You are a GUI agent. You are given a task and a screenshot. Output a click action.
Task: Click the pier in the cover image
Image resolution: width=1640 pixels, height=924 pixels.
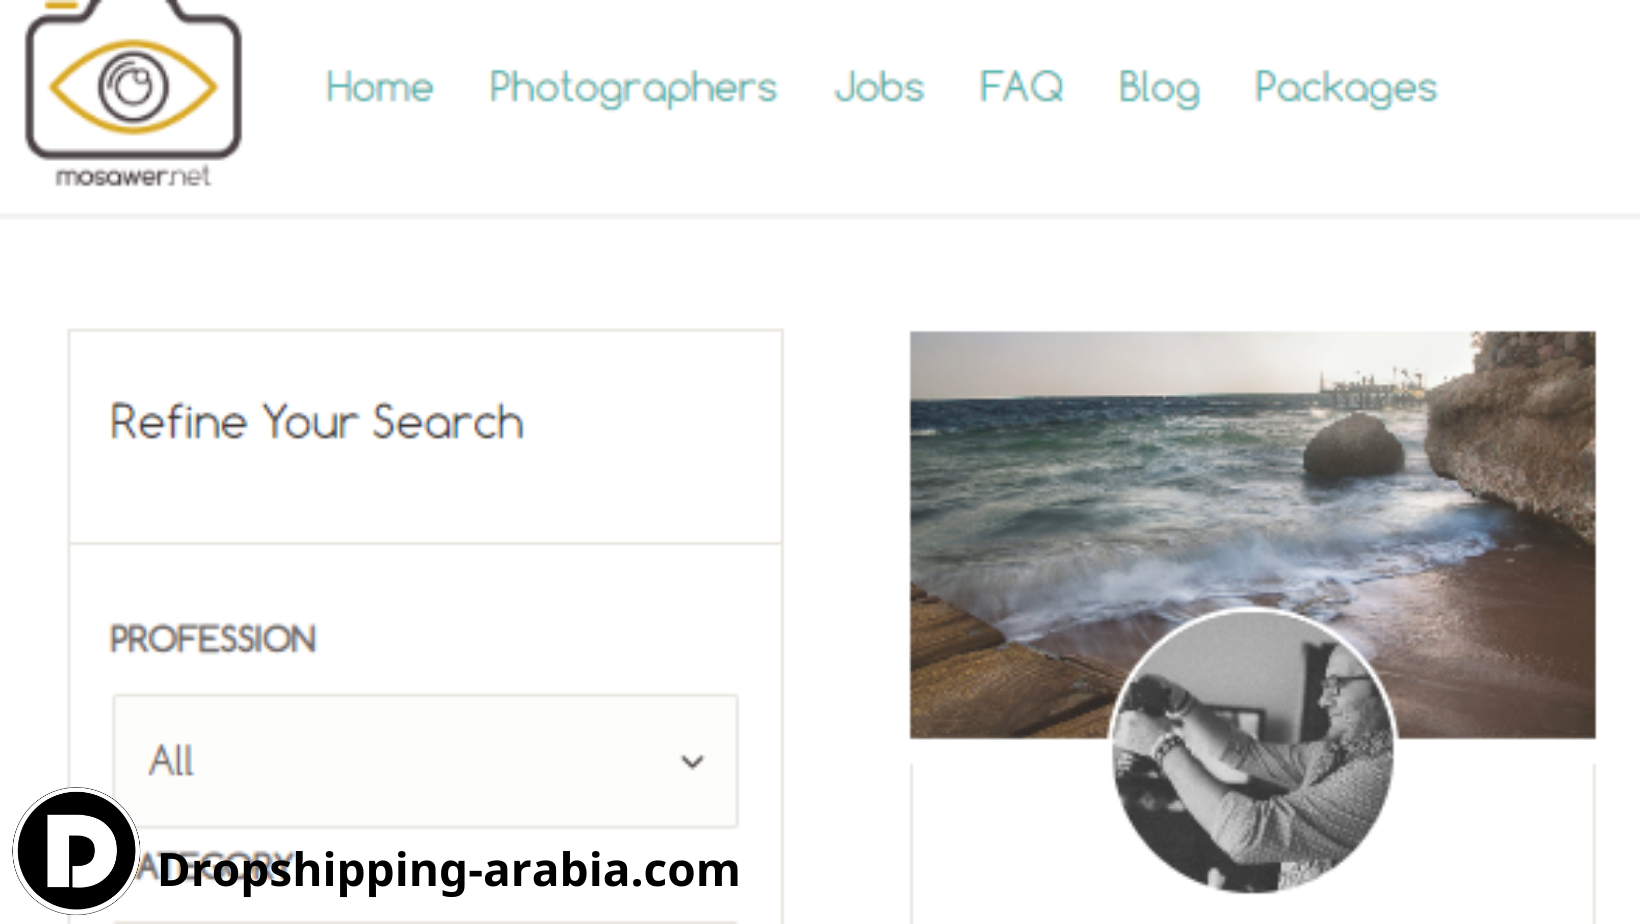1372,388
